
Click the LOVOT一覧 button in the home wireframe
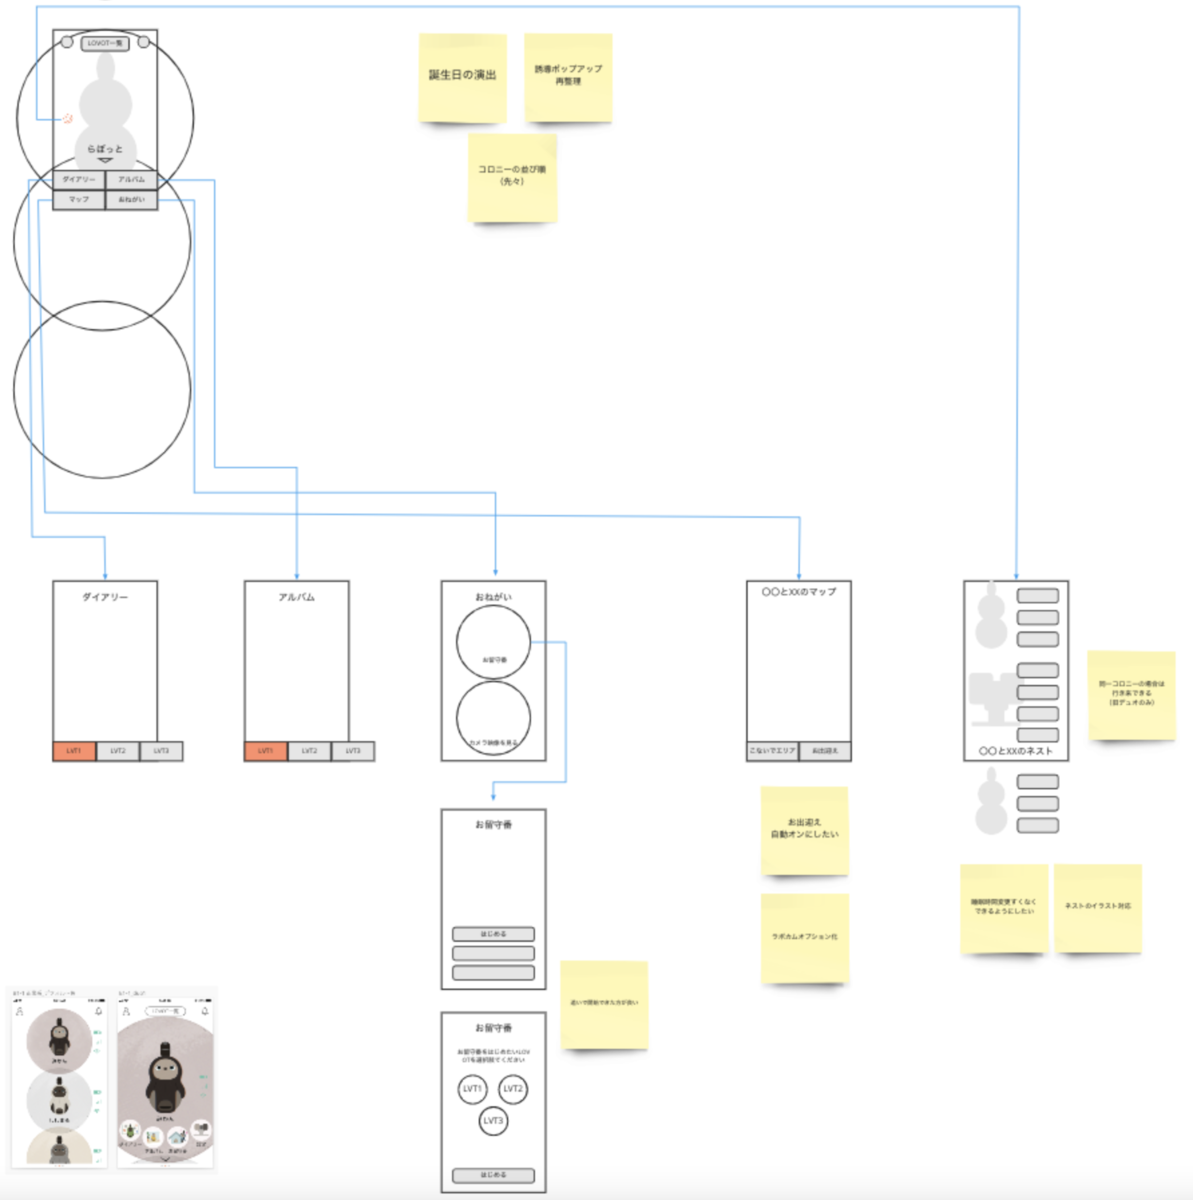105,43
